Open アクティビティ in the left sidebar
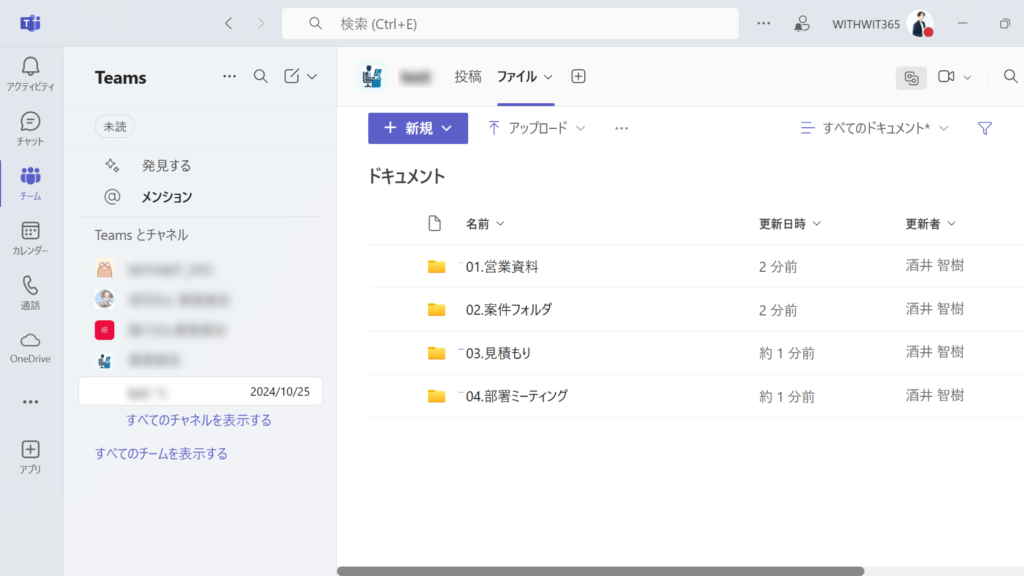This screenshot has height=576, width=1024. [x=29, y=70]
